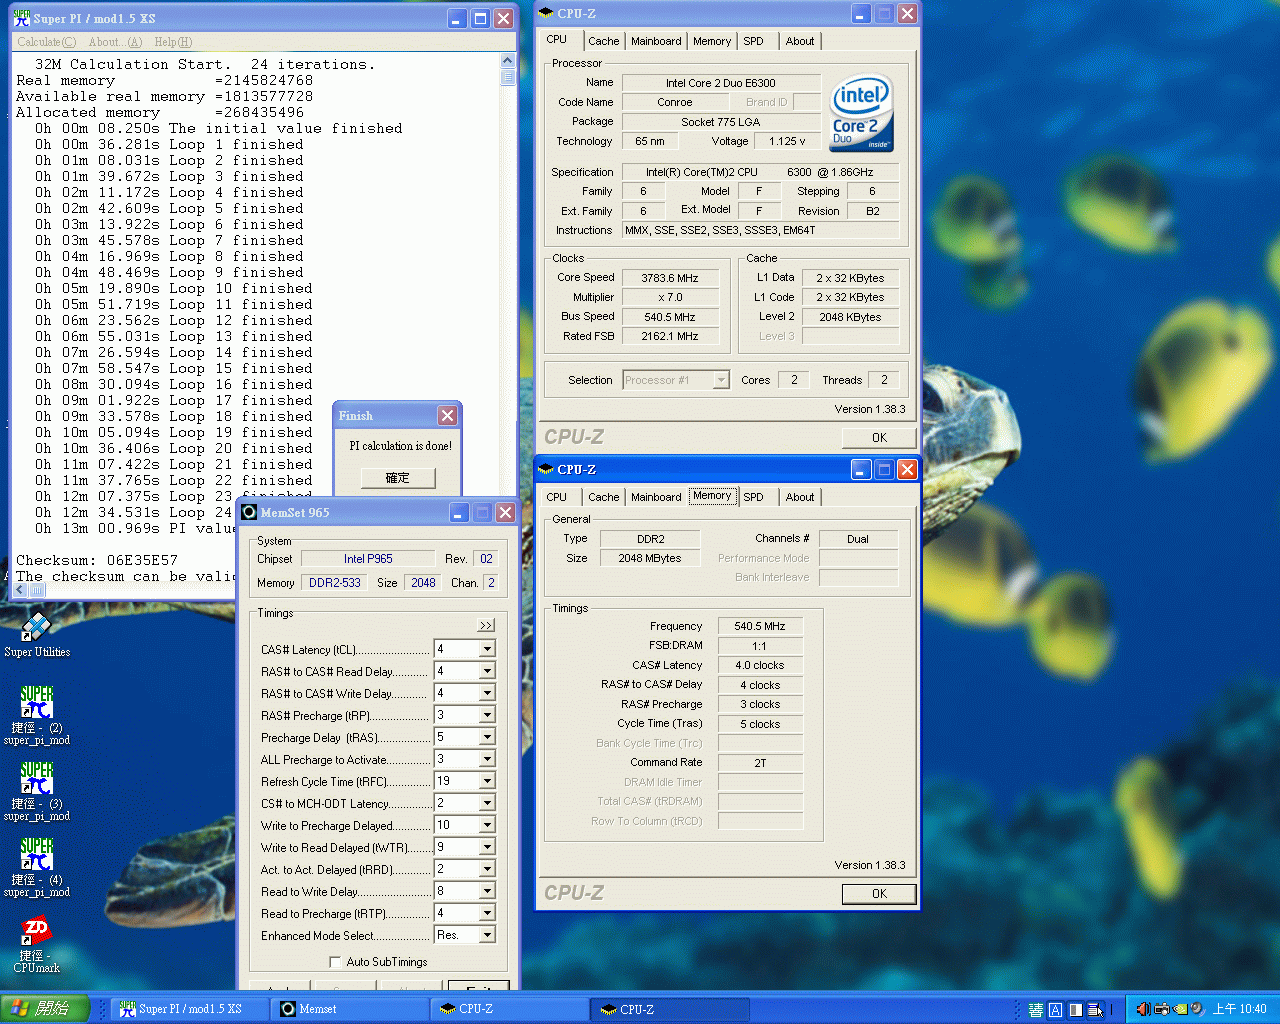Image resolution: width=1280 pixels, height=1024 pixels.
Task: Click the red speaker tray icon
Action: coord(1144,1009)
